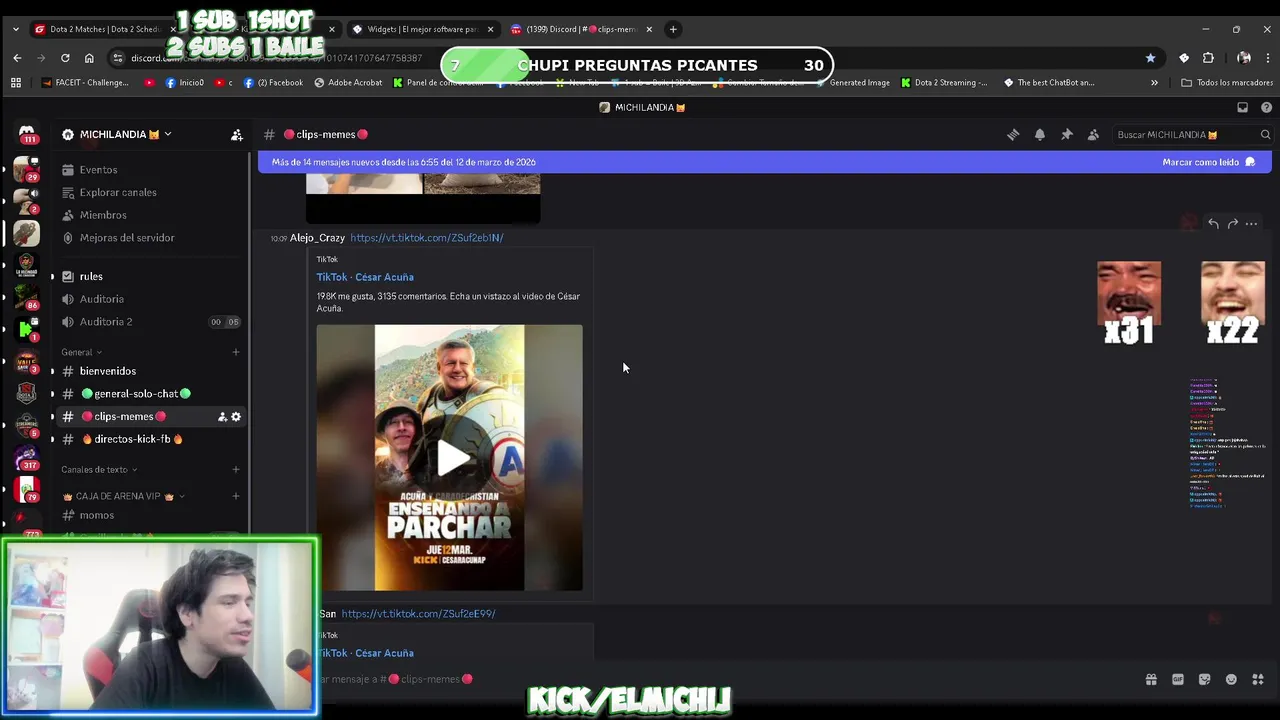Open Discord help question mark icon
Viewport: 1280px width, 720px height.
1266,107
